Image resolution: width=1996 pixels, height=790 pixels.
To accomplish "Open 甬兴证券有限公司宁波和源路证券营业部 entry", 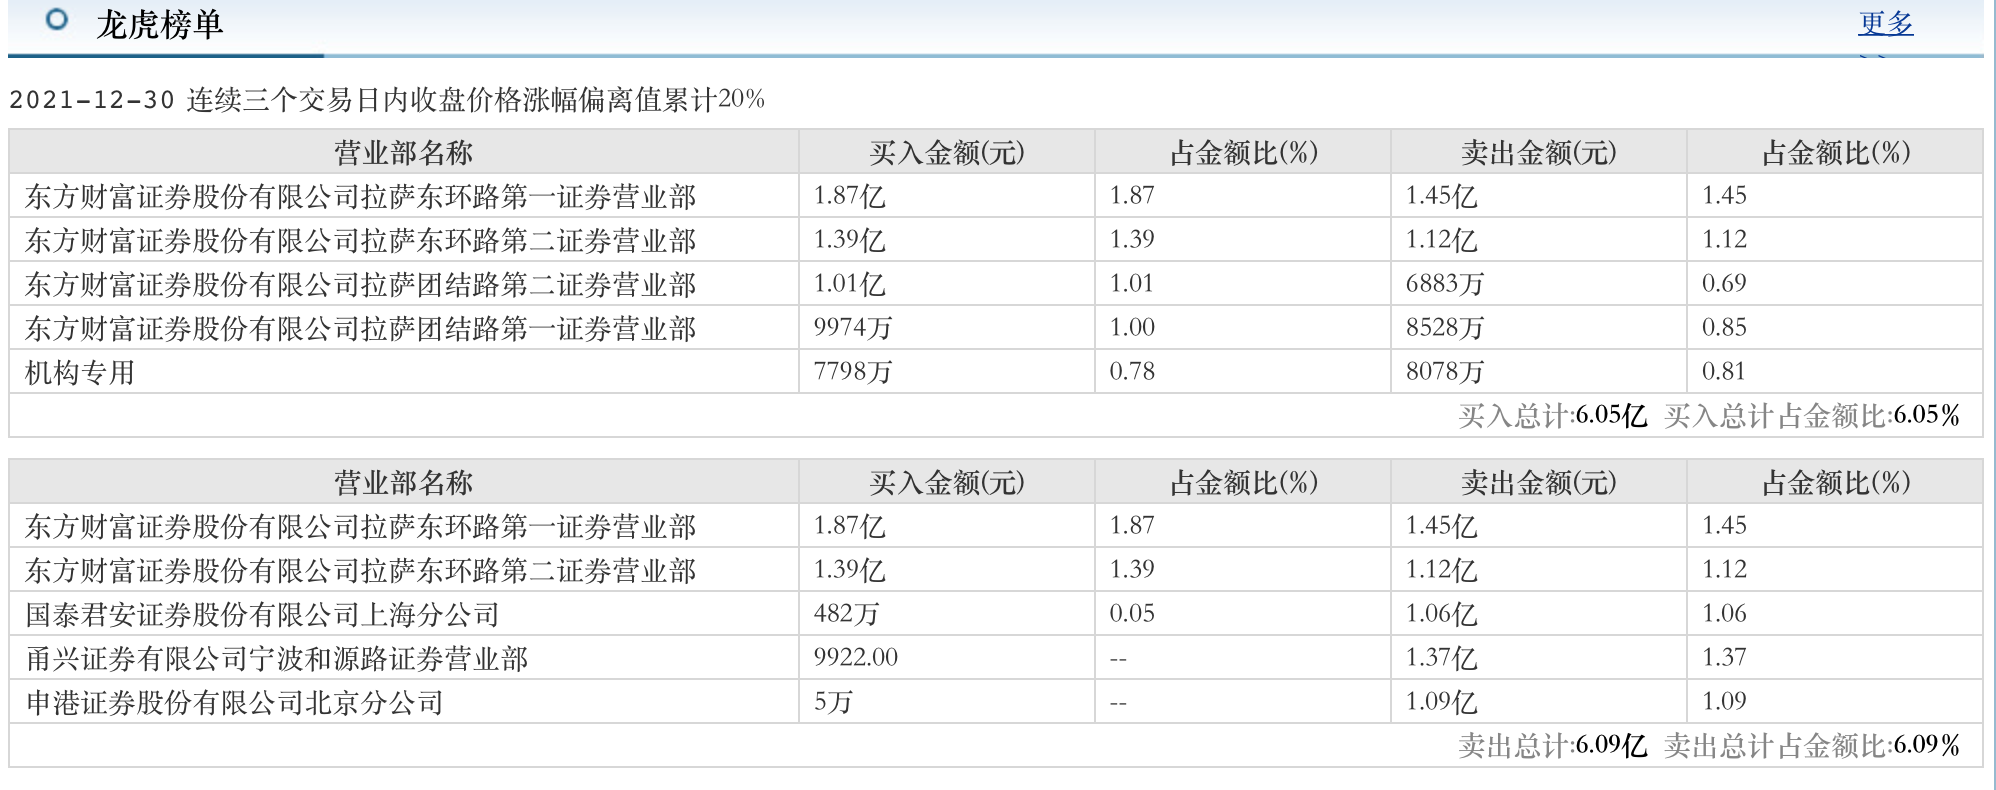I will pyautogui.click(x=276, y=658).
